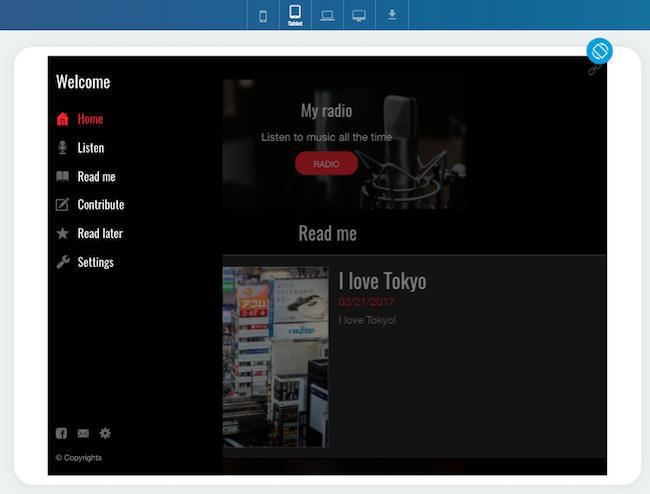Open the Listen menu item
Image resolution: width=650 pixels, height=494 pixels.
tap(90, 148)
